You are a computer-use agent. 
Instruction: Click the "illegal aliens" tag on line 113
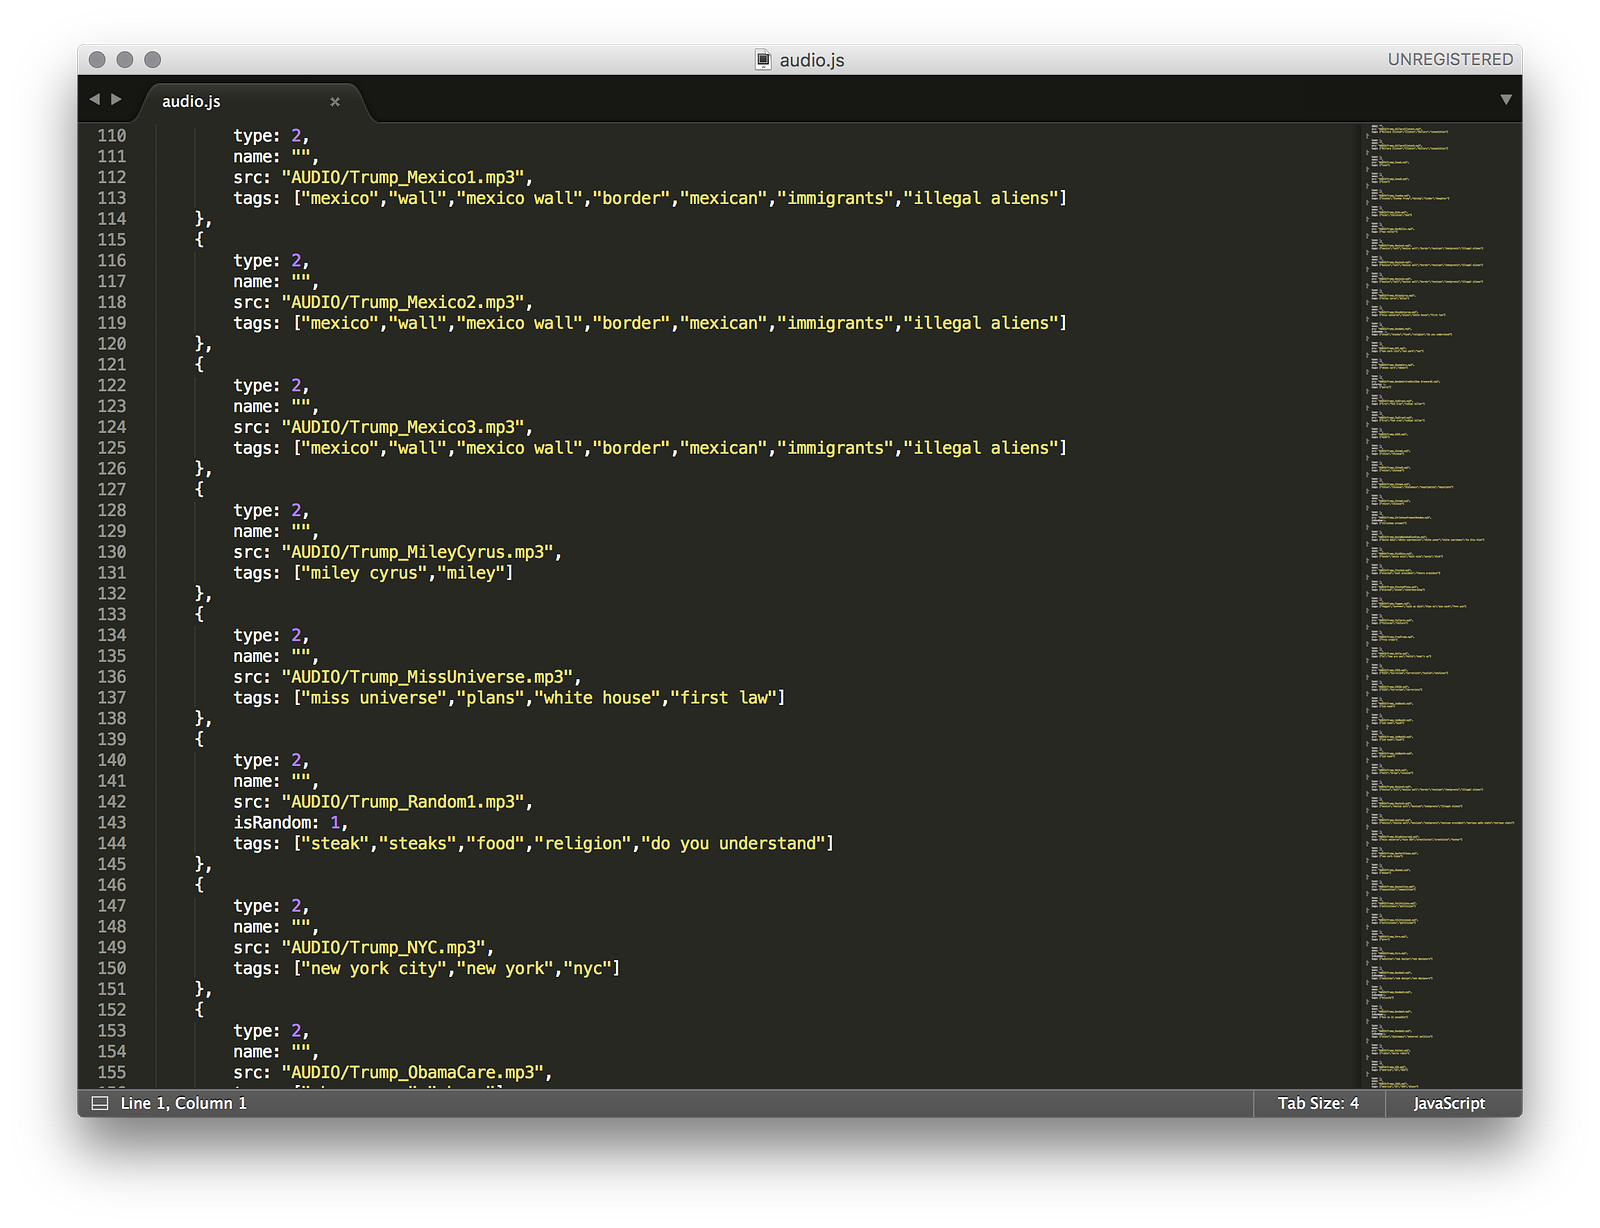(x=981, y=199)
